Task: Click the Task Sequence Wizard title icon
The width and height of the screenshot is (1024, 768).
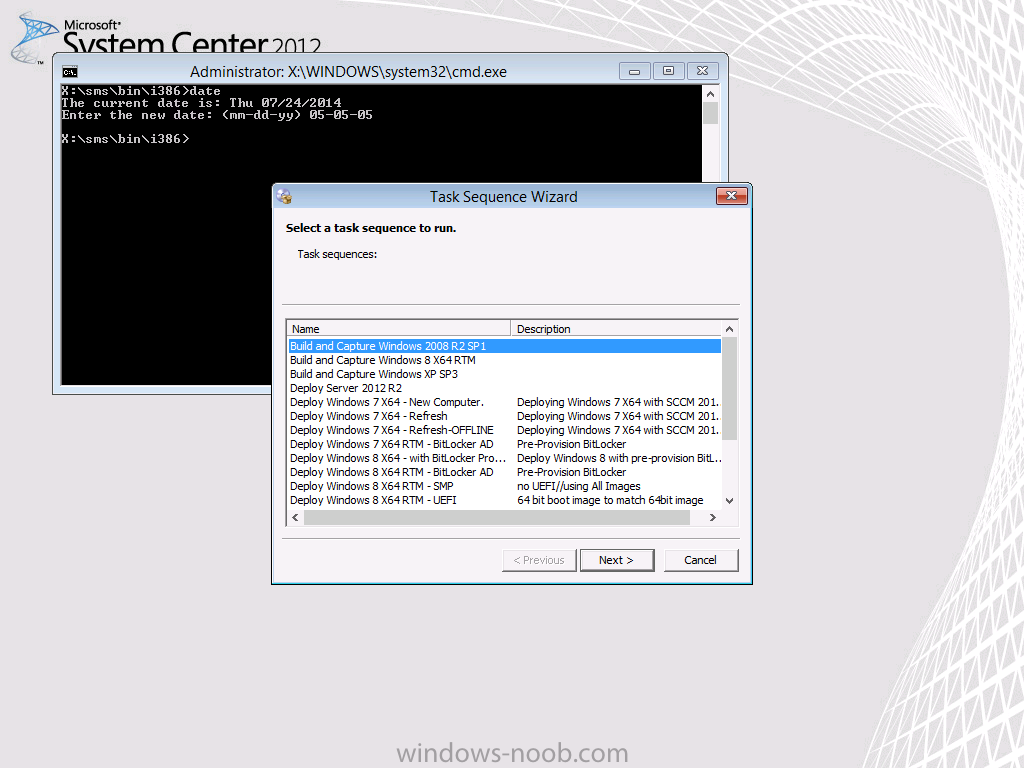Action: (x=284, y=196)
